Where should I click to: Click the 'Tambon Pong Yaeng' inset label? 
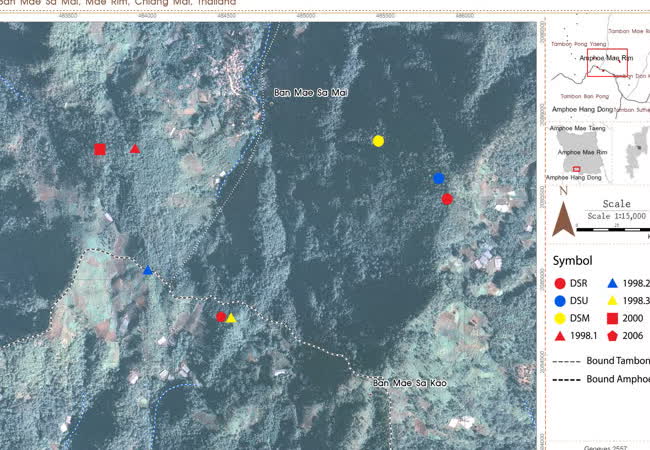(579, 44)
